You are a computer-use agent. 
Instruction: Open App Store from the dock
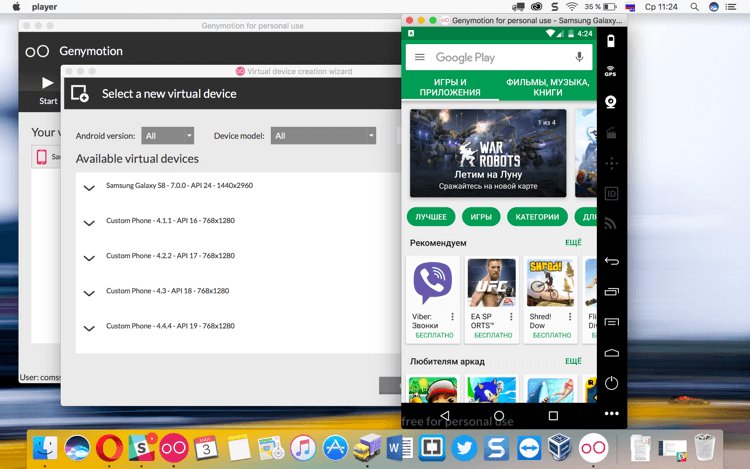point(335,448)
